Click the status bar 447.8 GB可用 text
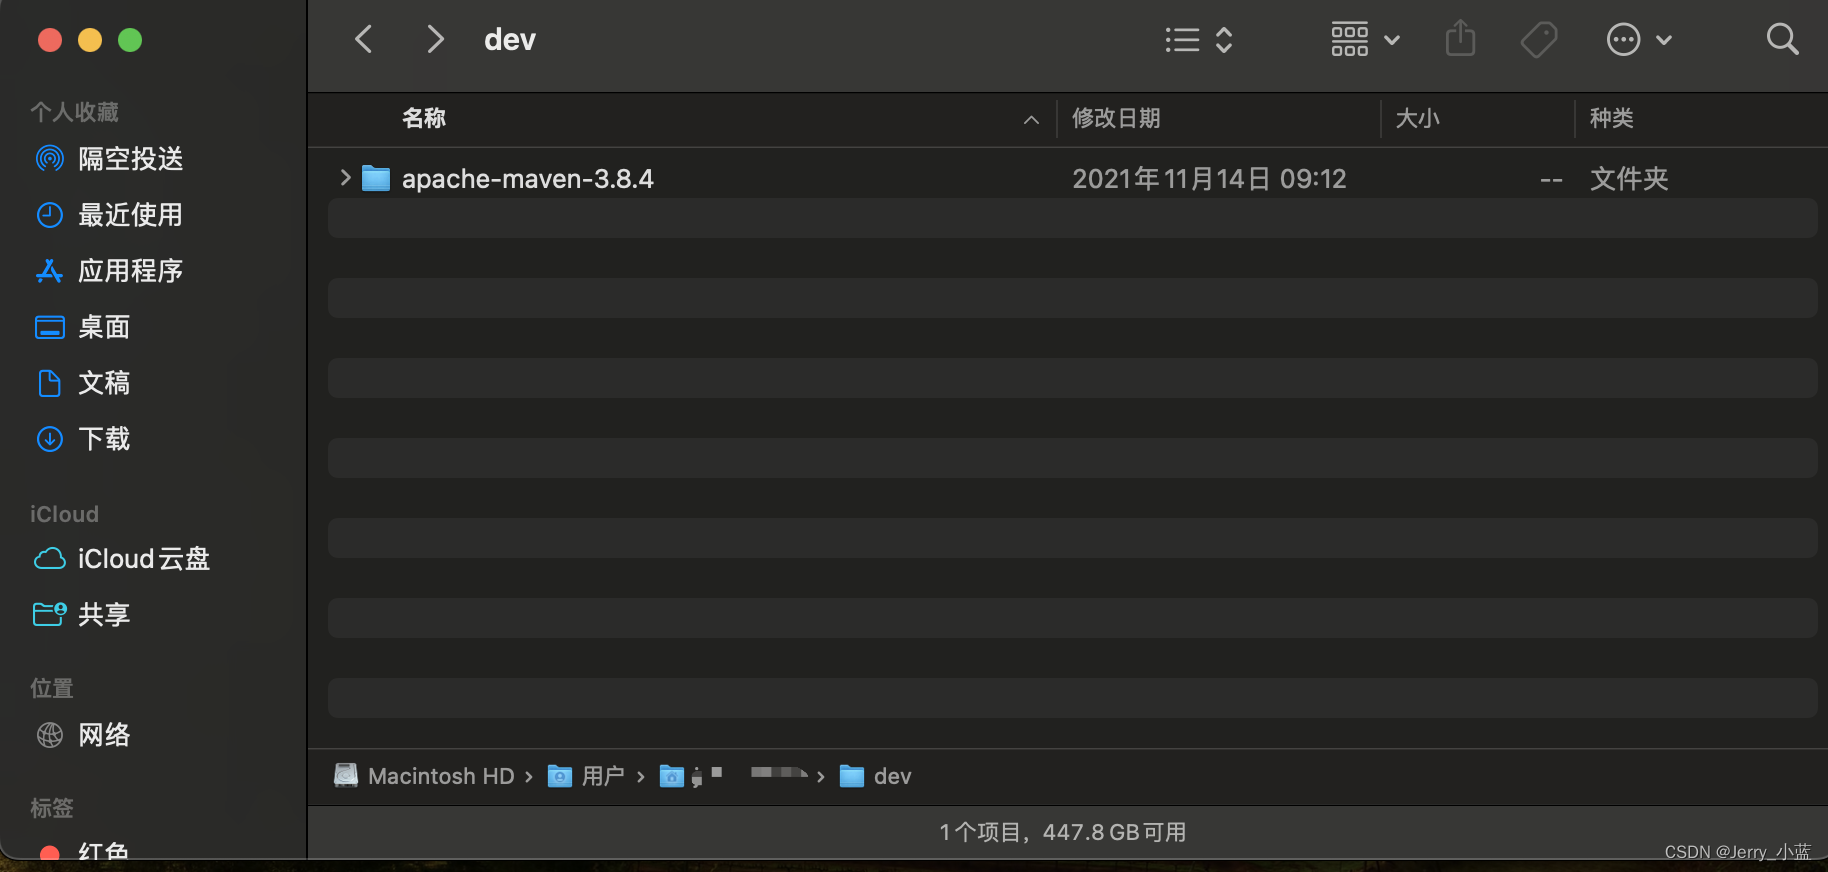The height and width of the screenshot is (872, 1828). pos(1114,832)
